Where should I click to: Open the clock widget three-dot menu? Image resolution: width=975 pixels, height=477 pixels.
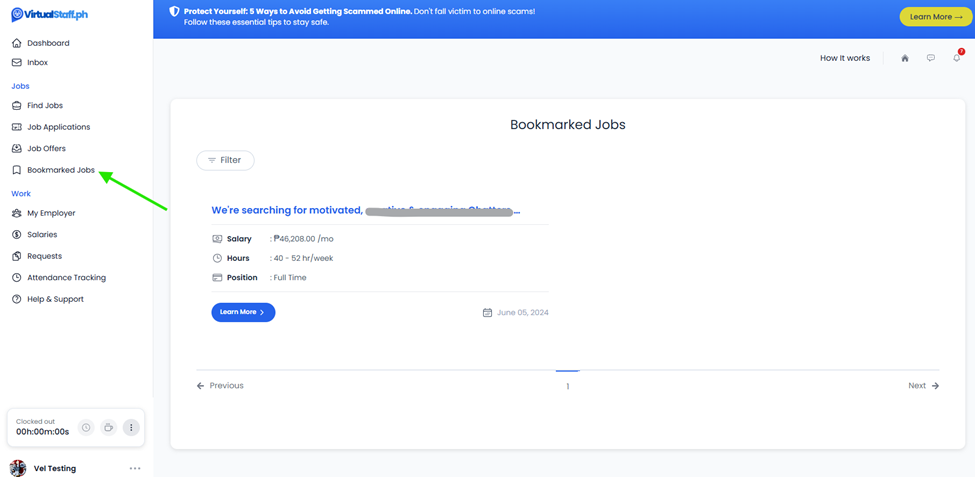(131, 427)
